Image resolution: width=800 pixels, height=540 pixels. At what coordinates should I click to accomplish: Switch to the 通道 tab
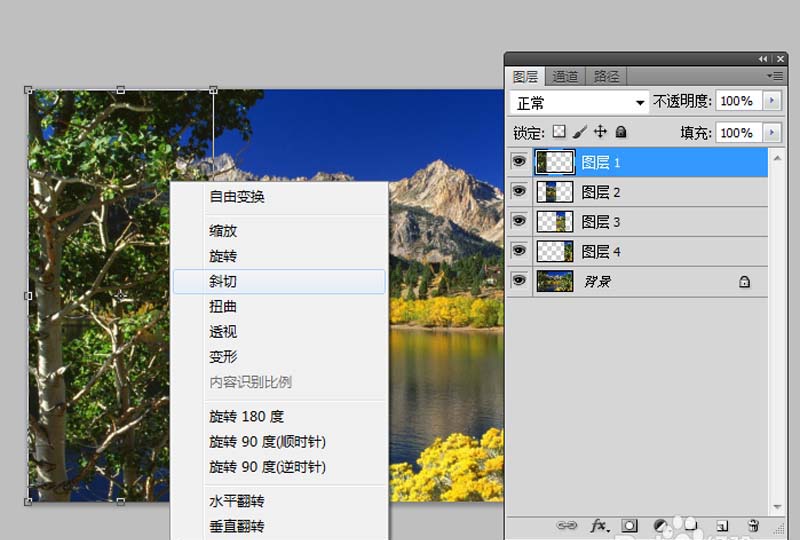(565, 77)
